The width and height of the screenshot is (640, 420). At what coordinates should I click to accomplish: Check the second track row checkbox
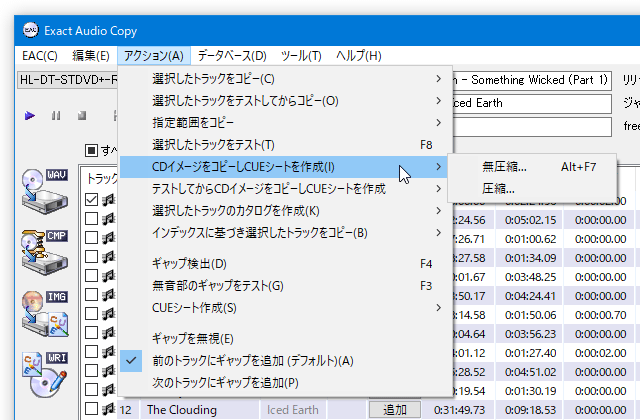click(91, 219)
